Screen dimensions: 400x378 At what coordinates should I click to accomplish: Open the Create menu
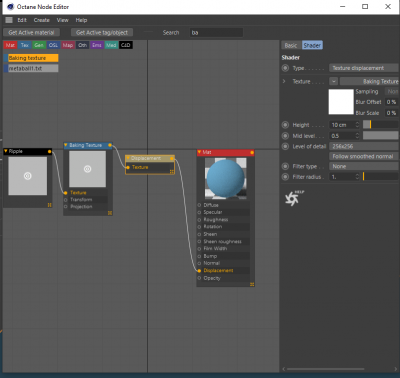pyautogui.click(x=41, y=20)
